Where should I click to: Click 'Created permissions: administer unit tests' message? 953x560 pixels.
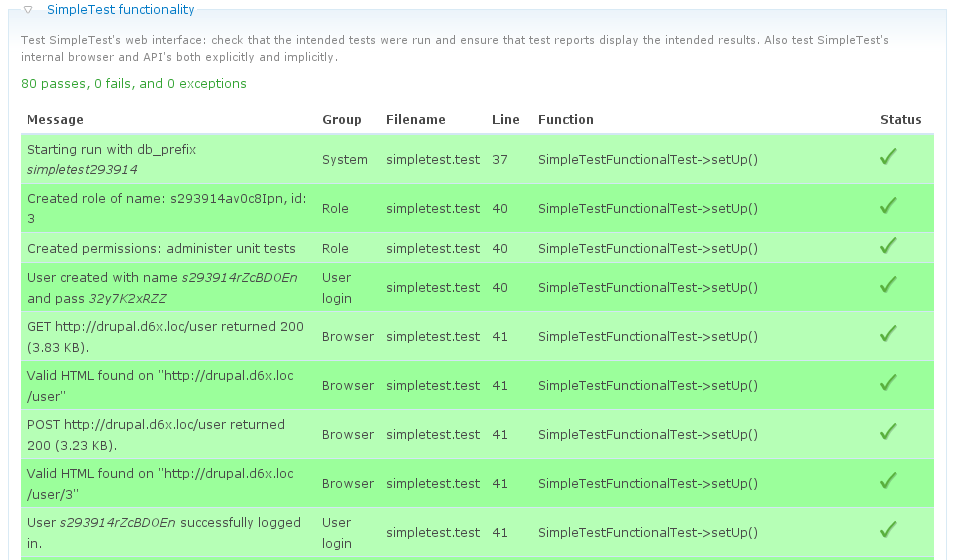(x=161, y=249)
